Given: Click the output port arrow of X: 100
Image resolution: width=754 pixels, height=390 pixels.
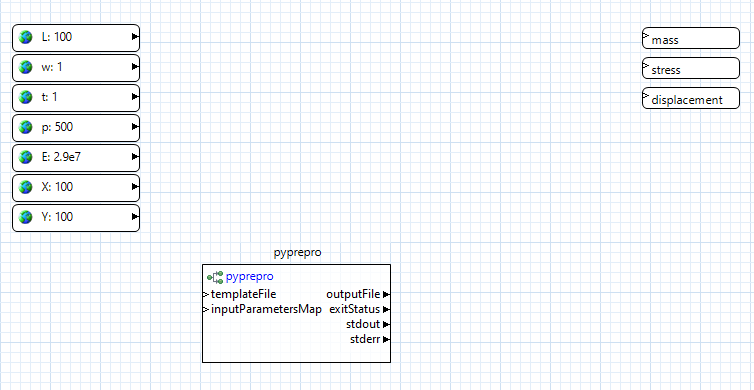Looking at the screenshot, I should pos(135,187).
